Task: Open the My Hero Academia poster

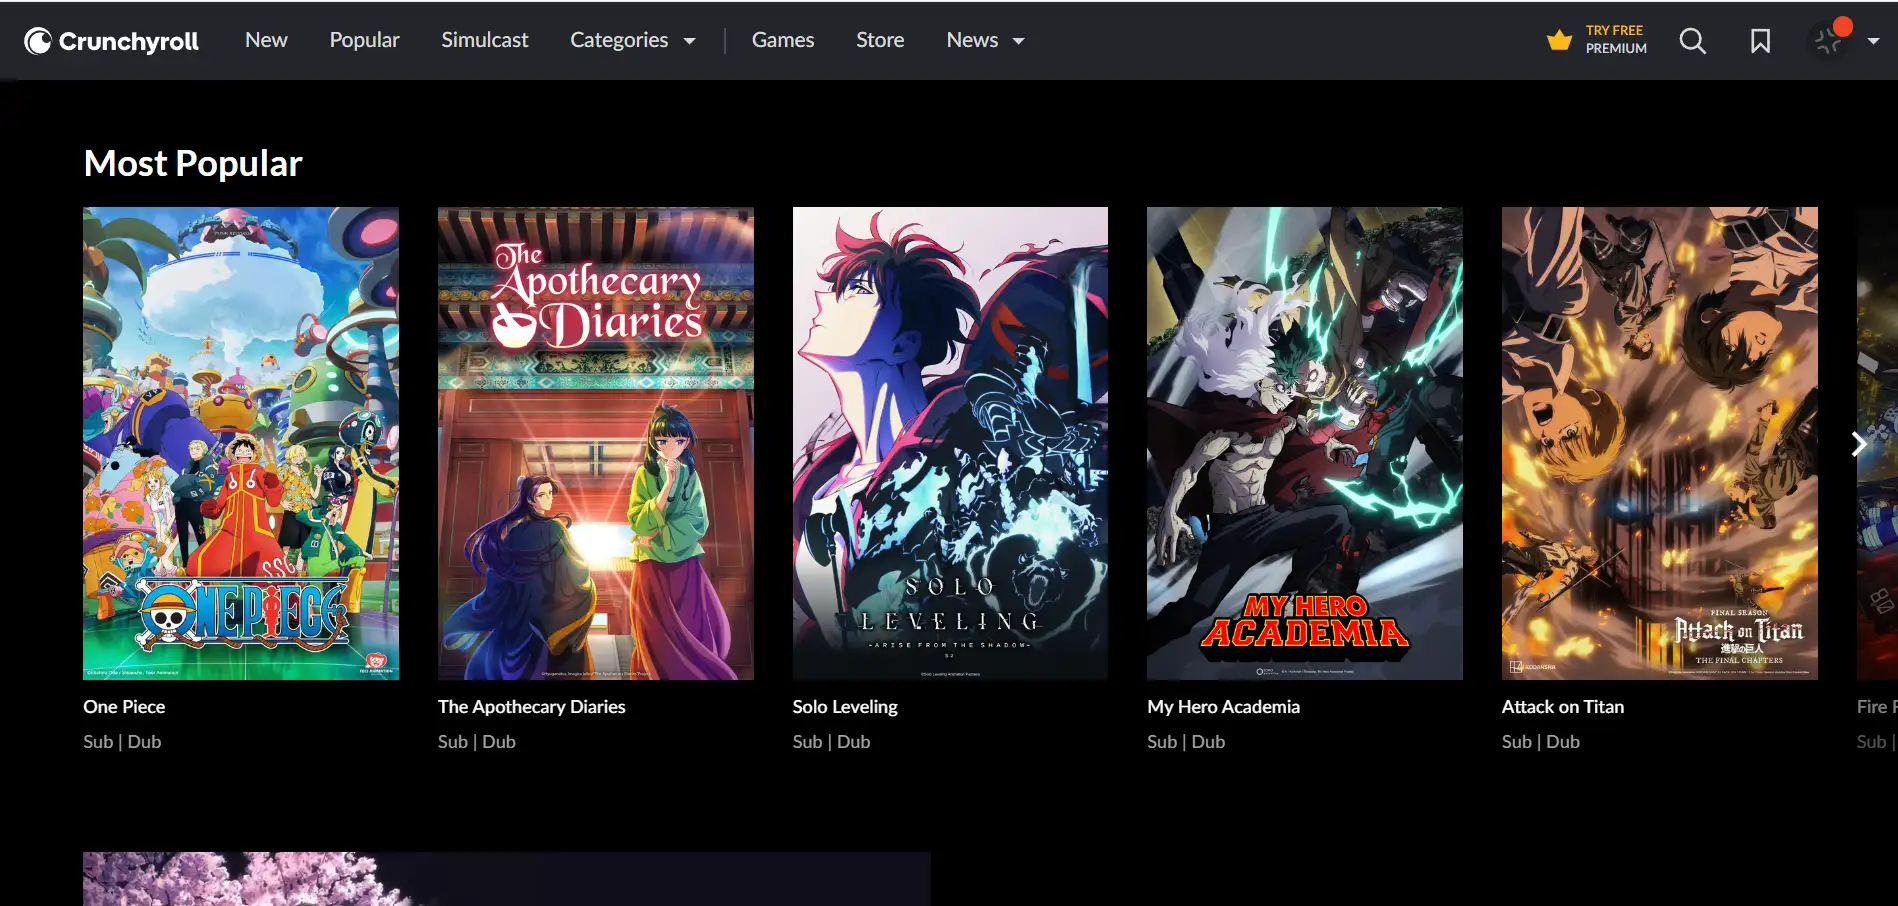Action: point(1305,443)
